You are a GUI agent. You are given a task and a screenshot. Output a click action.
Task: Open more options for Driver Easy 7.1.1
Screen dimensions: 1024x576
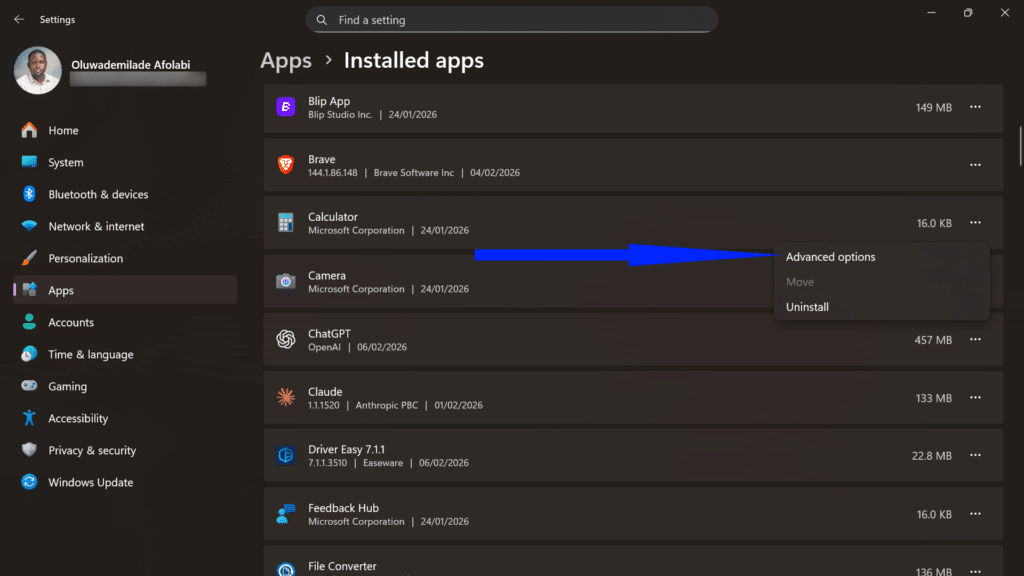pos(975,455)
